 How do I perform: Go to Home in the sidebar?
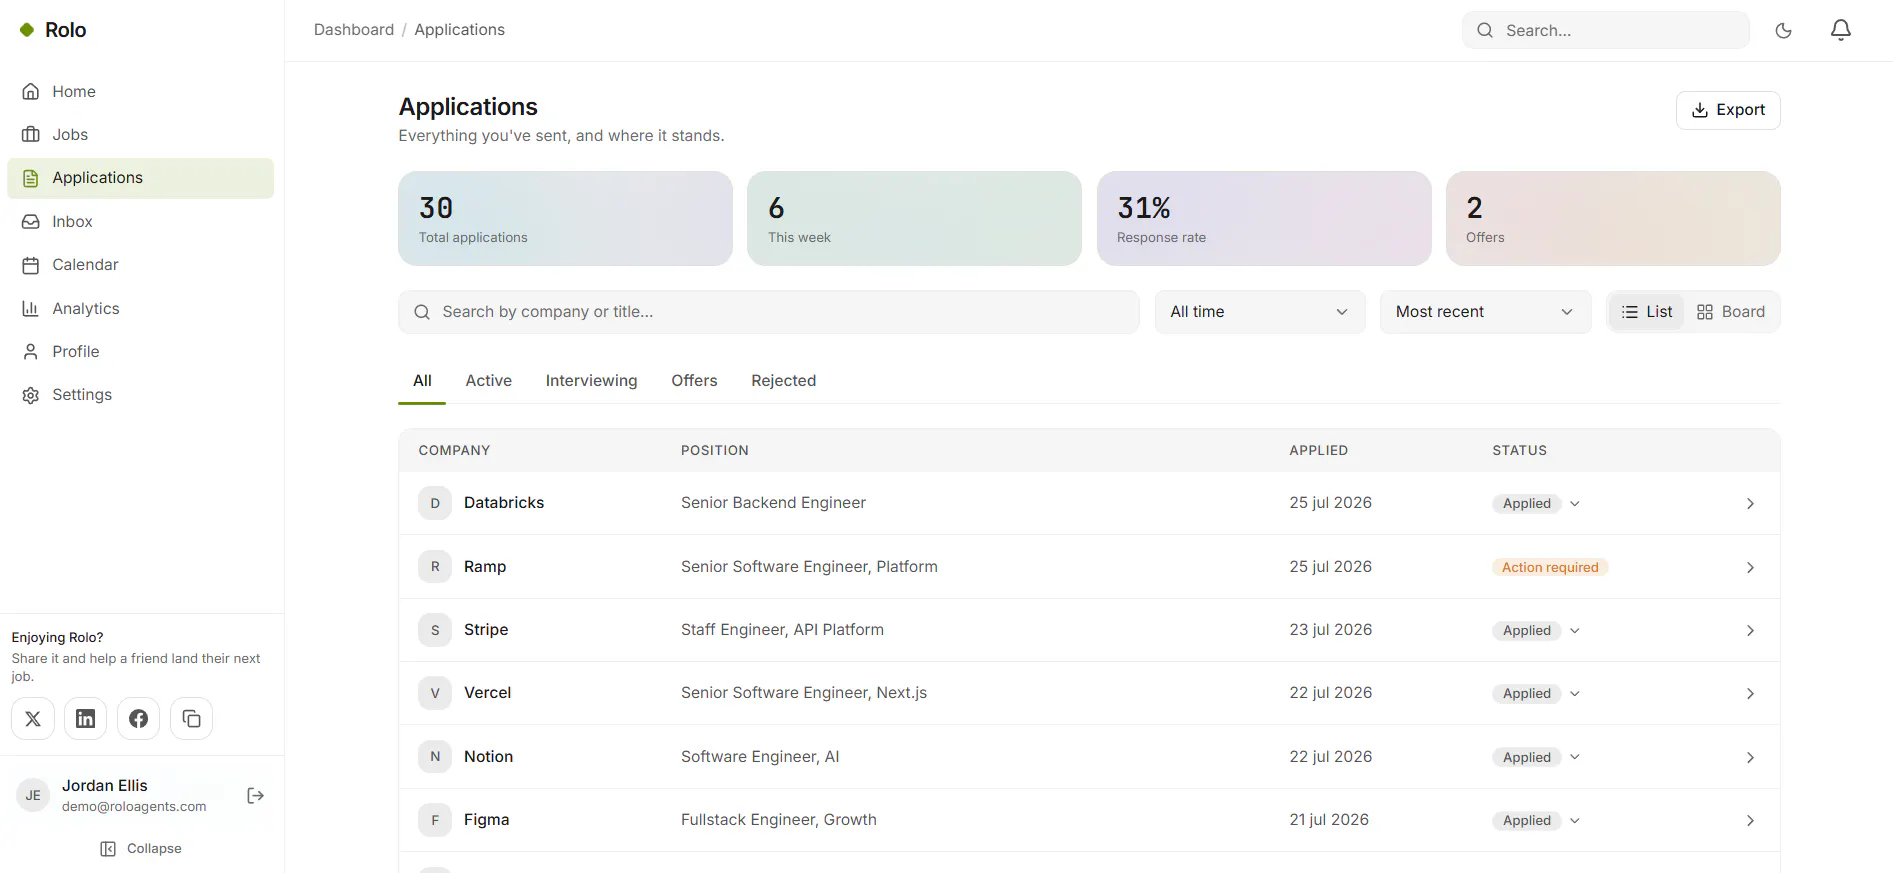pyautogui.click(x=140, y=92)
